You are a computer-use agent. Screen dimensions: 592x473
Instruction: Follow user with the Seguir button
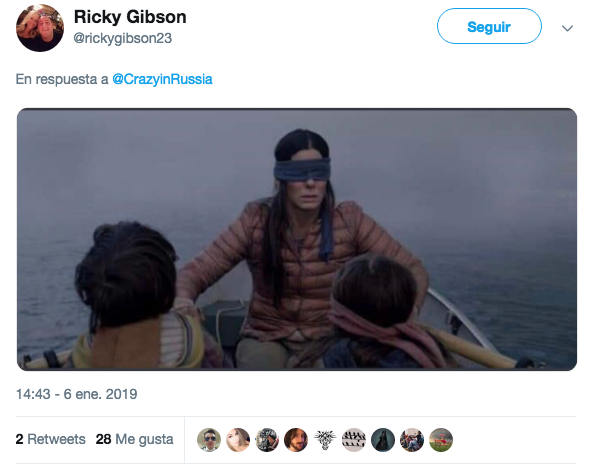pos(489,26)
